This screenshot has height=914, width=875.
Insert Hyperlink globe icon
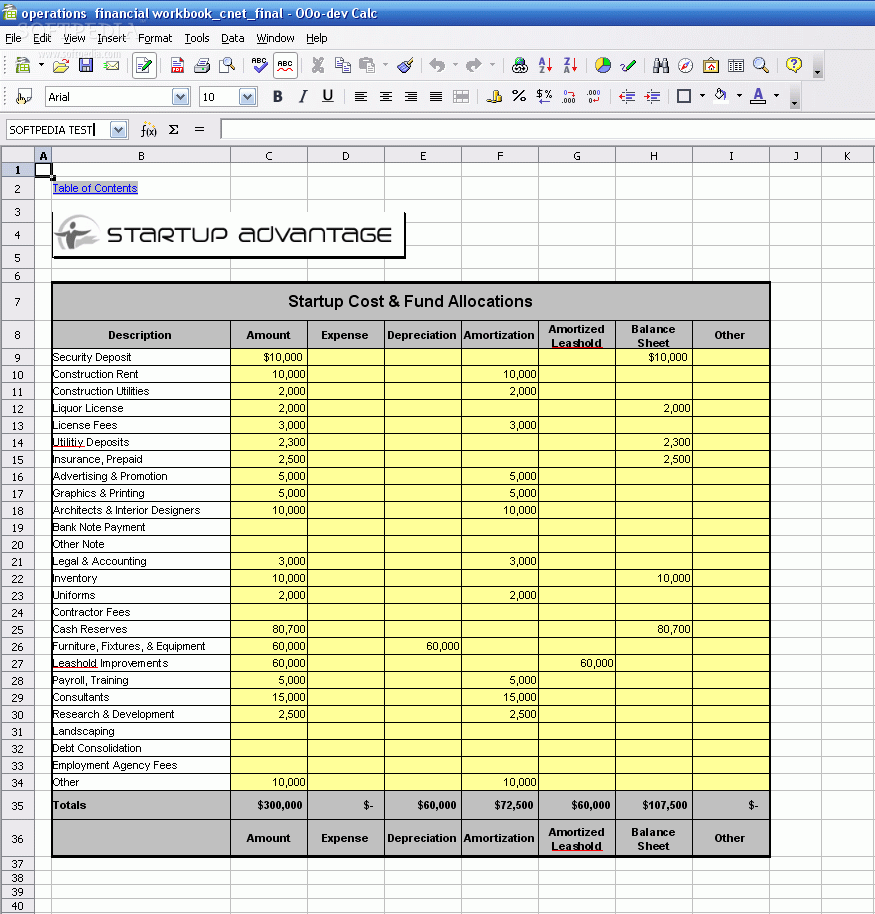click(x=519, y=65)
